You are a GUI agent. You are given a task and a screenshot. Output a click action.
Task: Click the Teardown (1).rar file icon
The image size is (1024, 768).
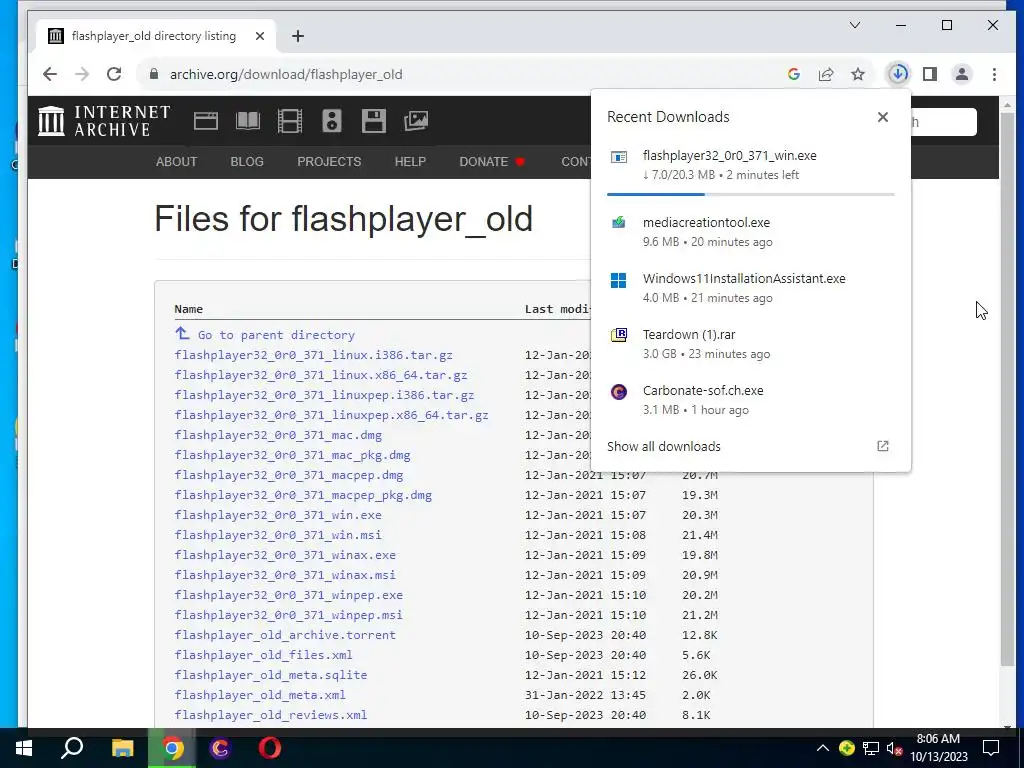(x=618, y=335)
